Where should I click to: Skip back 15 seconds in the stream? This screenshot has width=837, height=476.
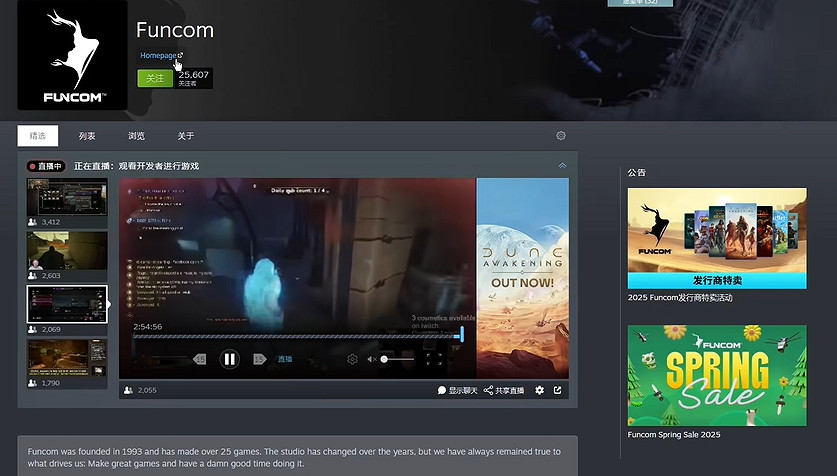coord(199,359)
